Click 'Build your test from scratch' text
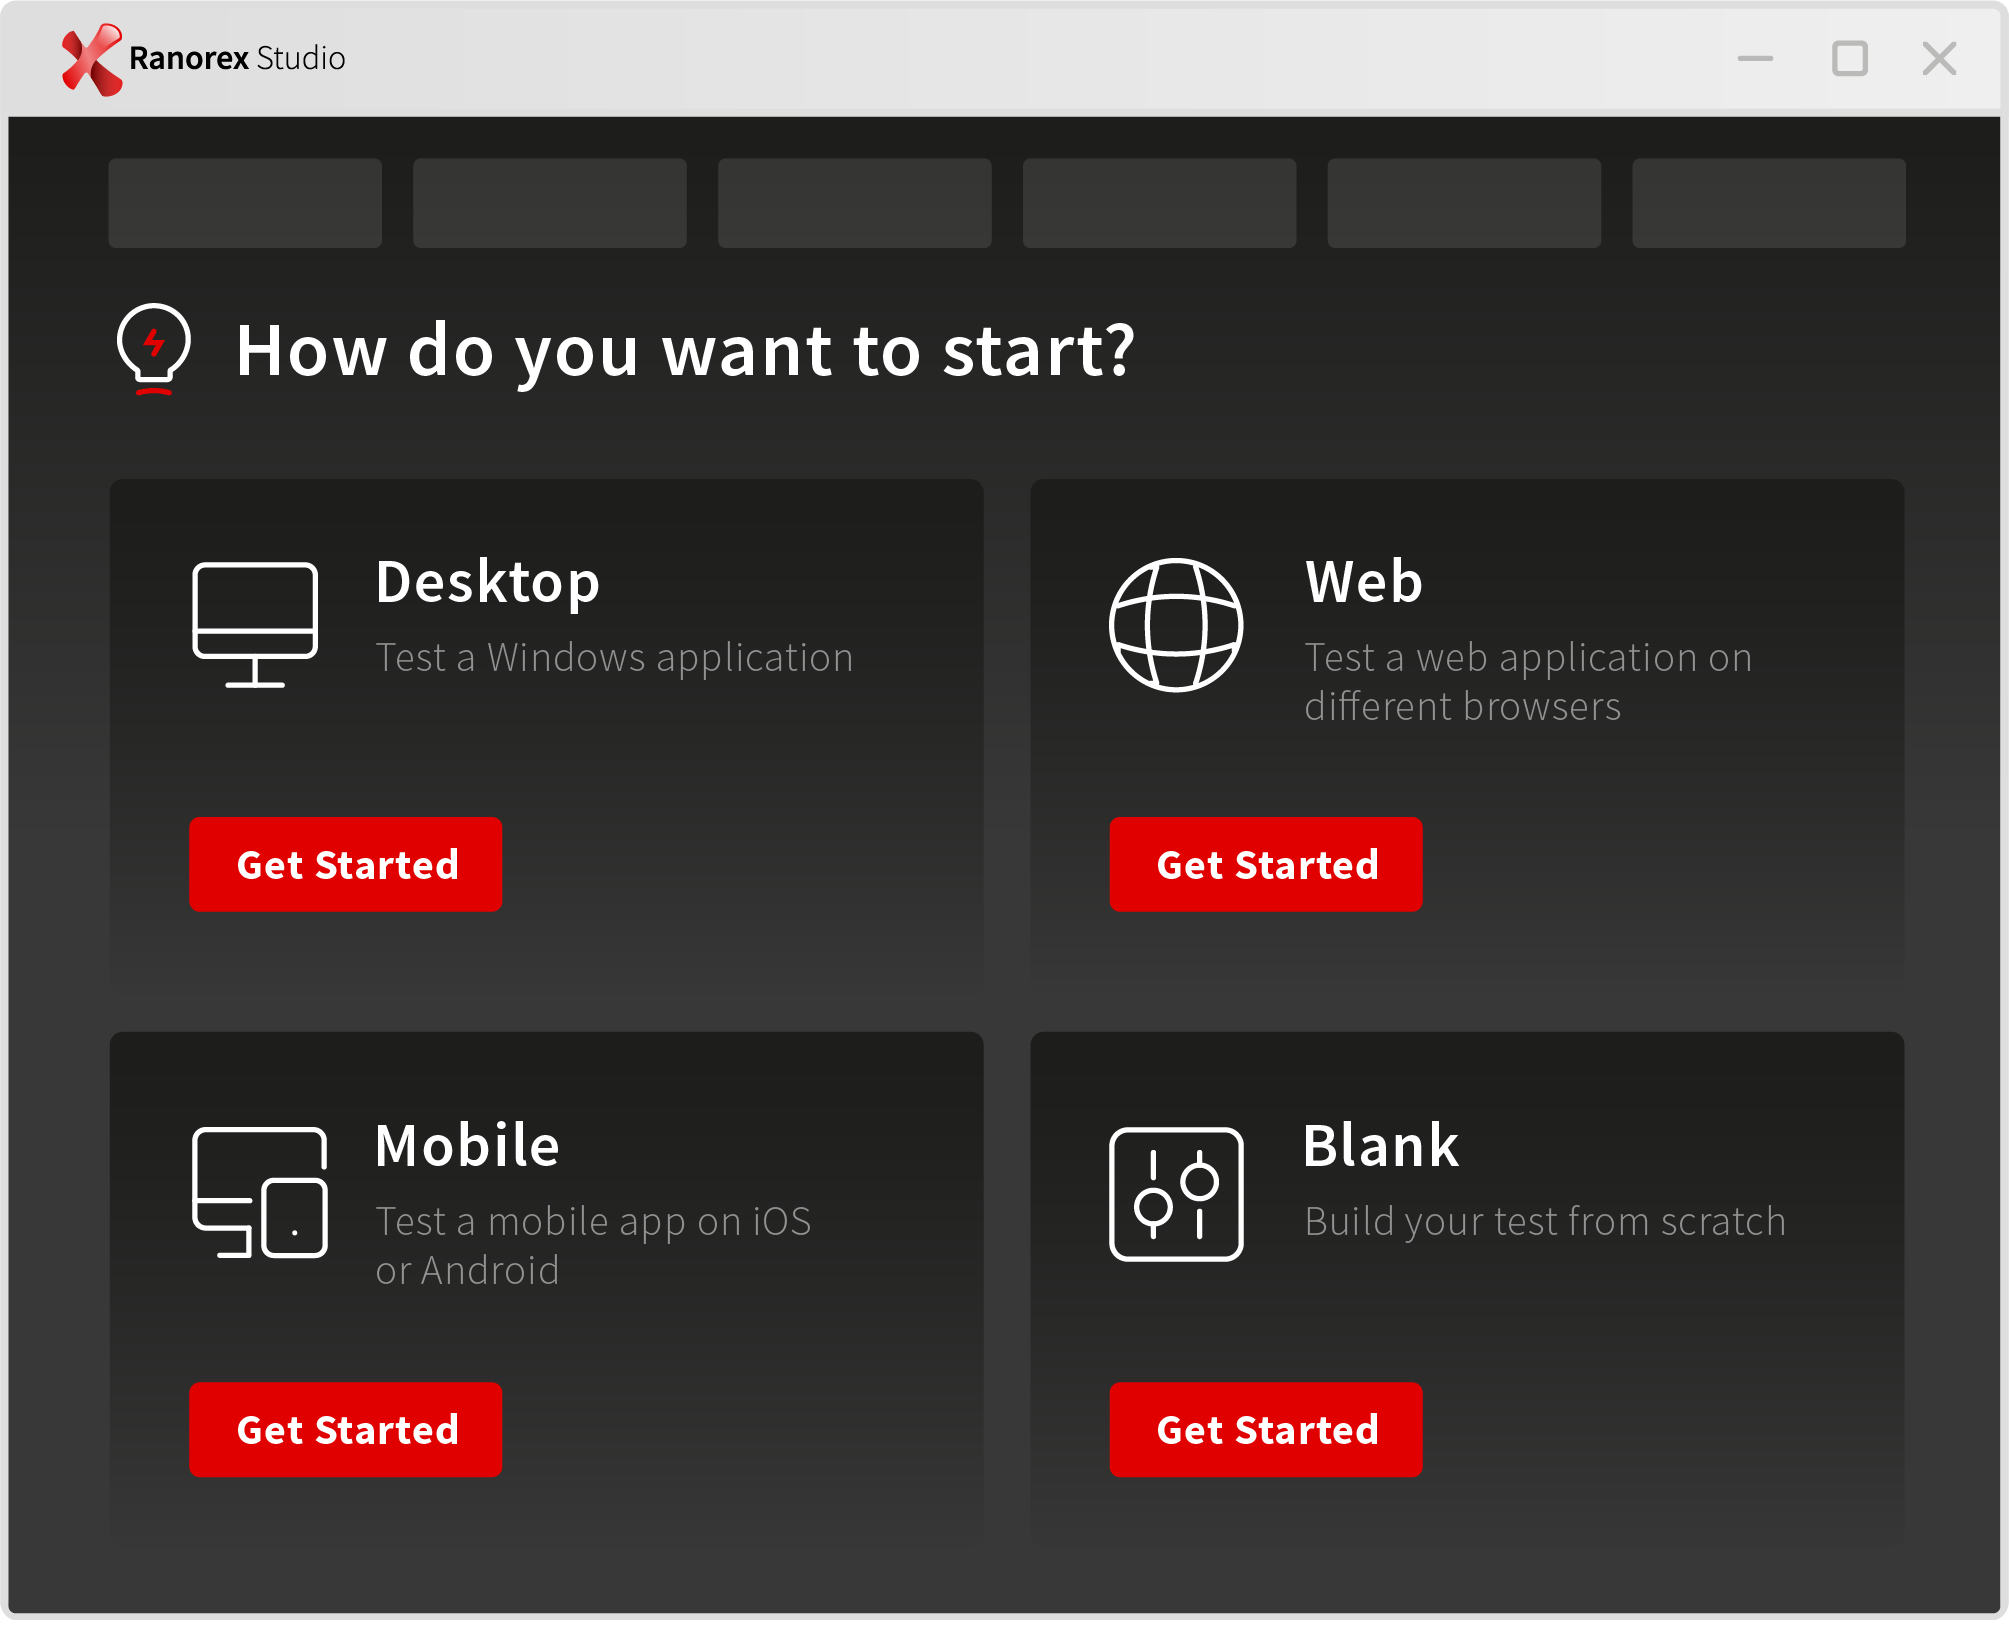 pos(1545,1222)
